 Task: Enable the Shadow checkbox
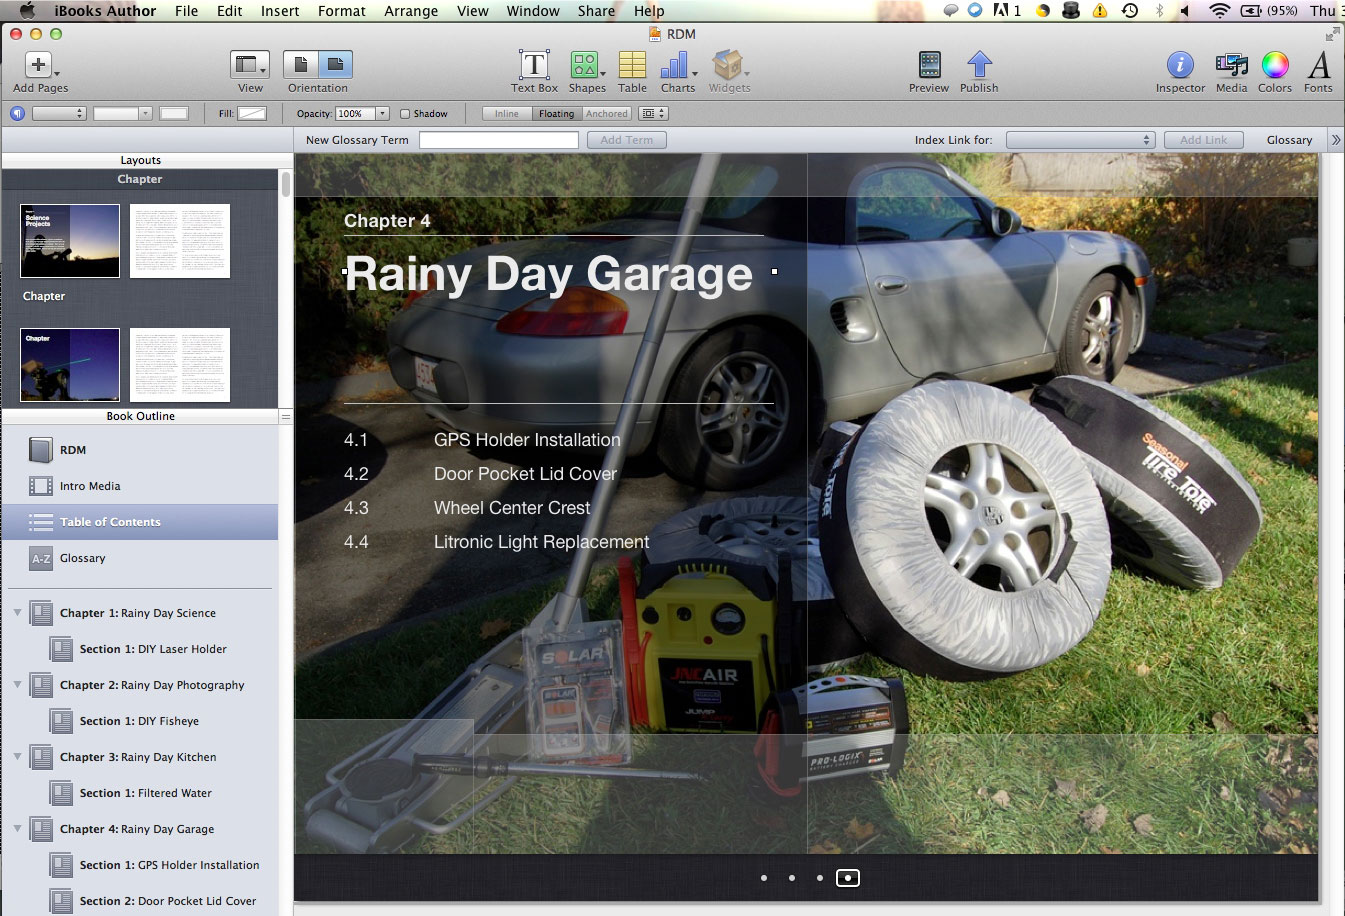[405, 113]
